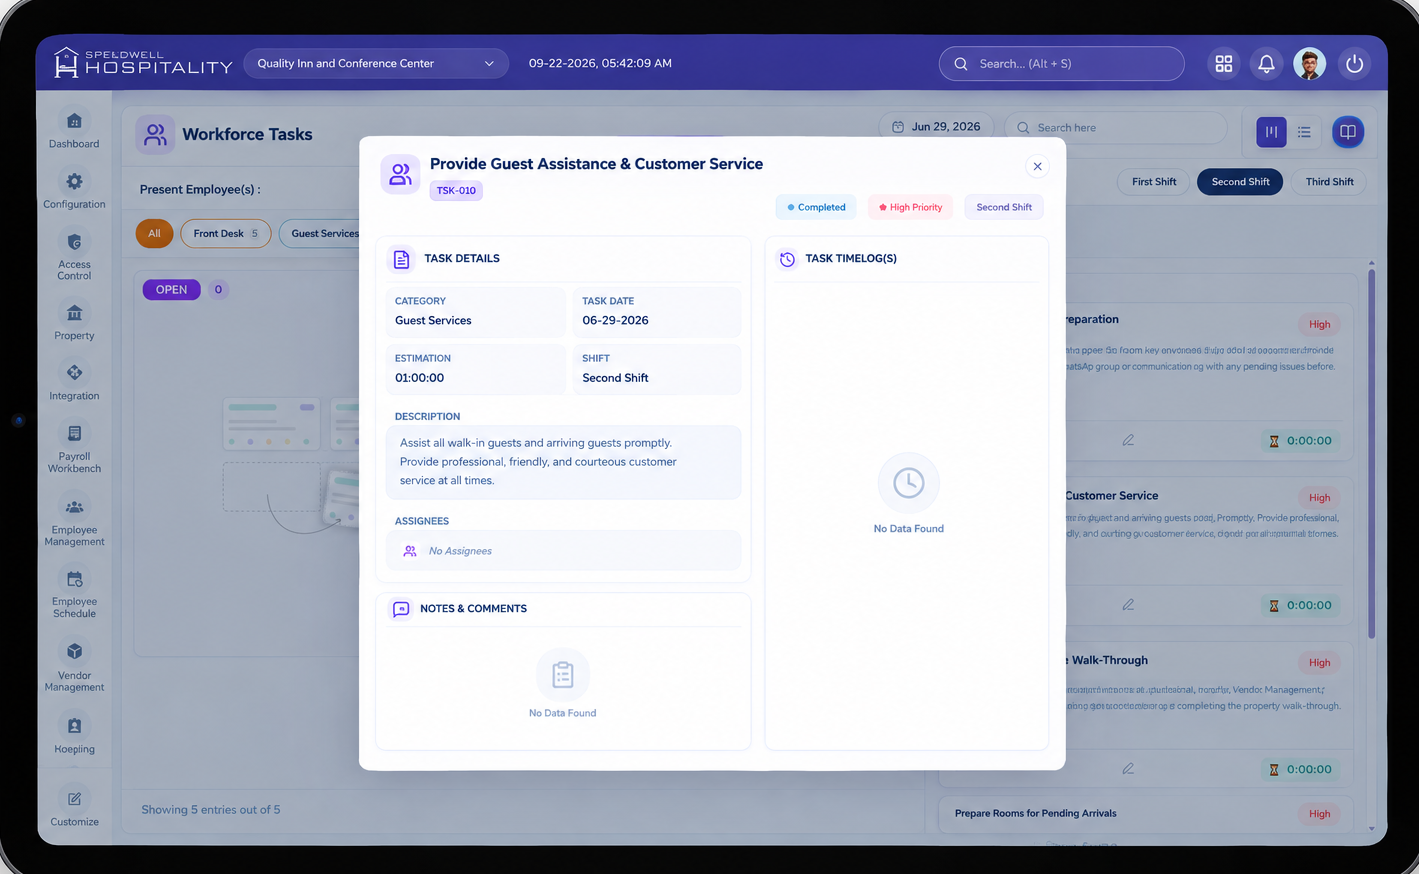Filter by Guest Services department
1419x874 pixels.
click(x=320, y=234)
